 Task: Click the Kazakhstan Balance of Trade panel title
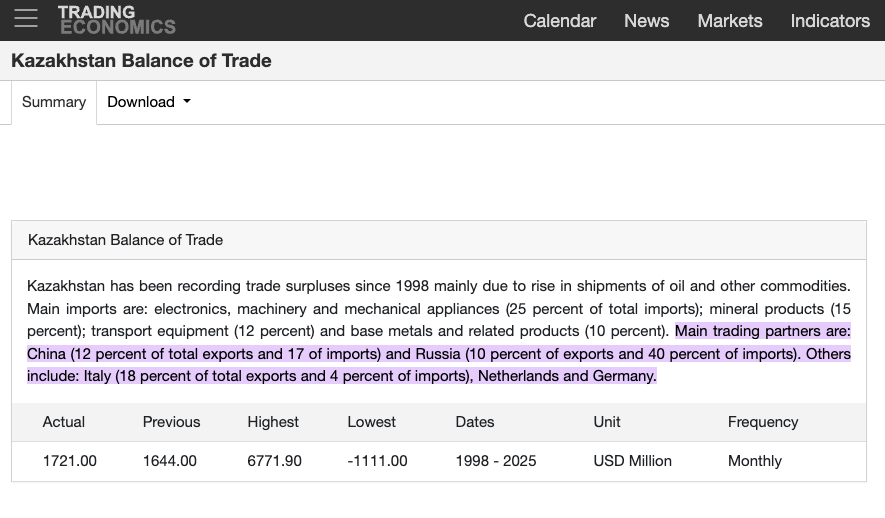(125, 240)
